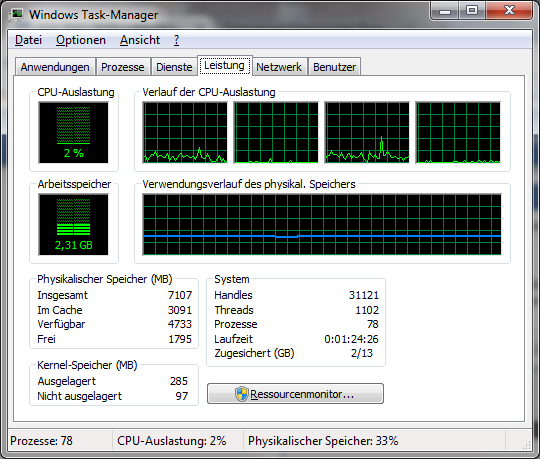Click status bar entry CPU-Auslastung: 2%
The height and width of the screenshot is (459, 540).
(x=172, y=441)
